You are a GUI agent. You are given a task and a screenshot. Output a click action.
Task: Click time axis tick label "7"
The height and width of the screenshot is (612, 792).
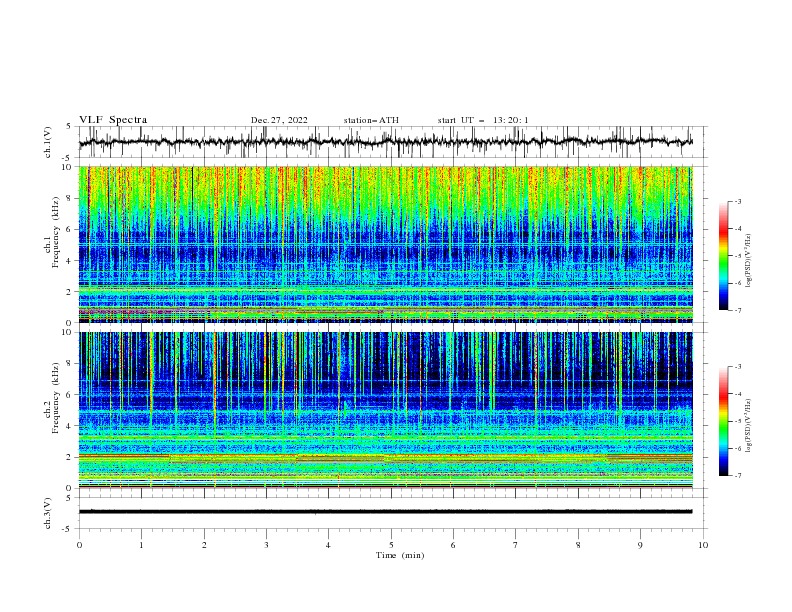click(516, 545)
